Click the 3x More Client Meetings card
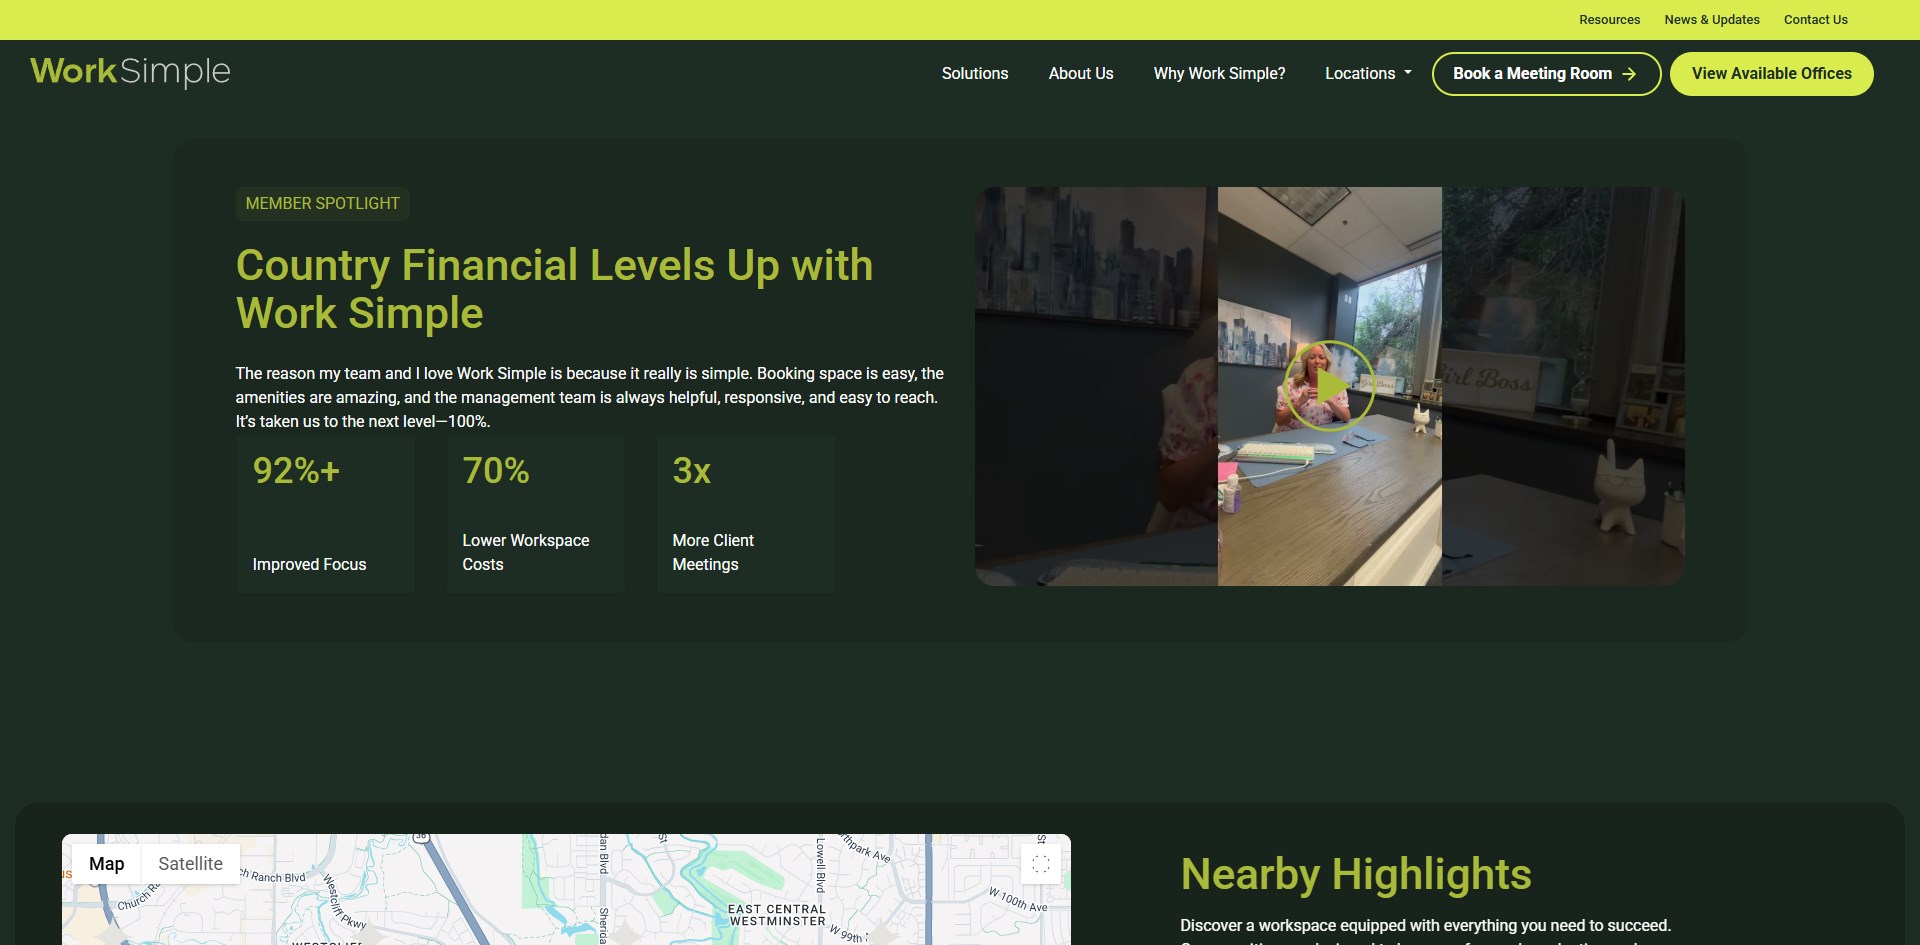The width and height of the screenshot is (1920, 945). tap(746, 514)
